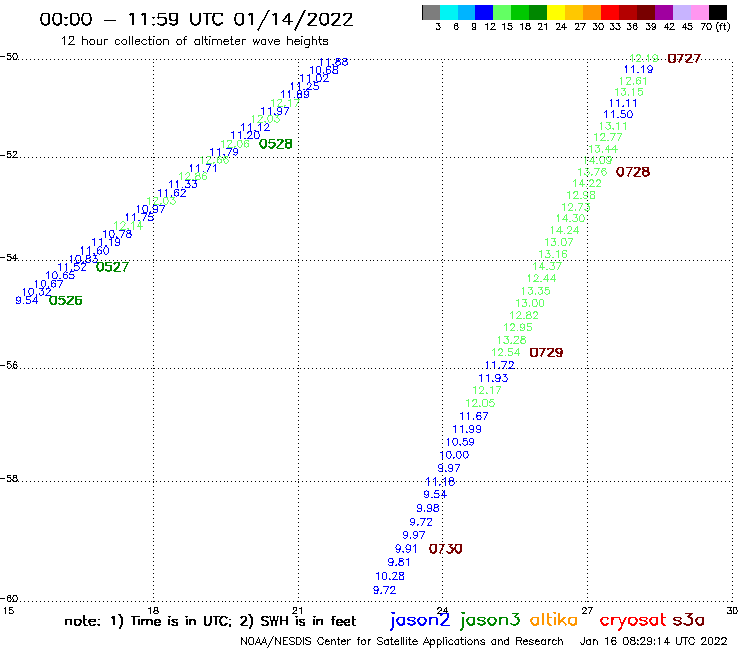The width and height of the screenshot is (740, 650).
Task: Click the 9.81 wave height value
Action: (399, 562)
